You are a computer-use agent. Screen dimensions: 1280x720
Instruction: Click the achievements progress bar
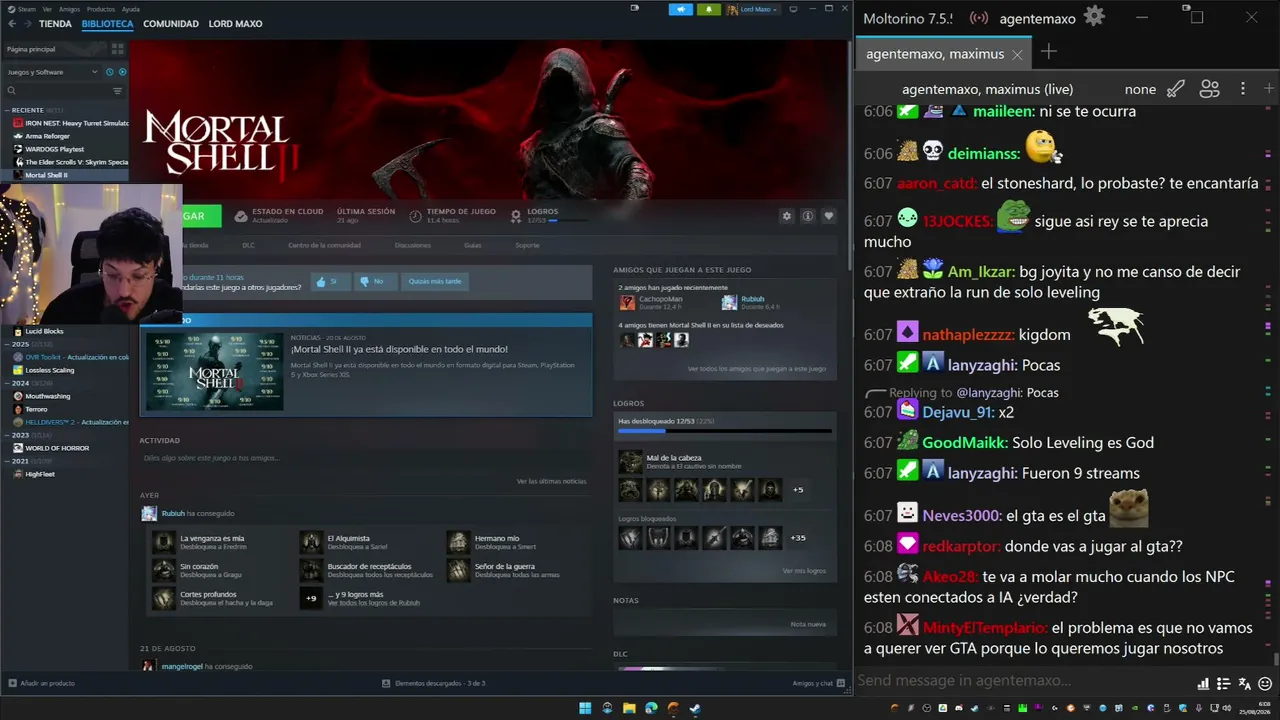725,432
